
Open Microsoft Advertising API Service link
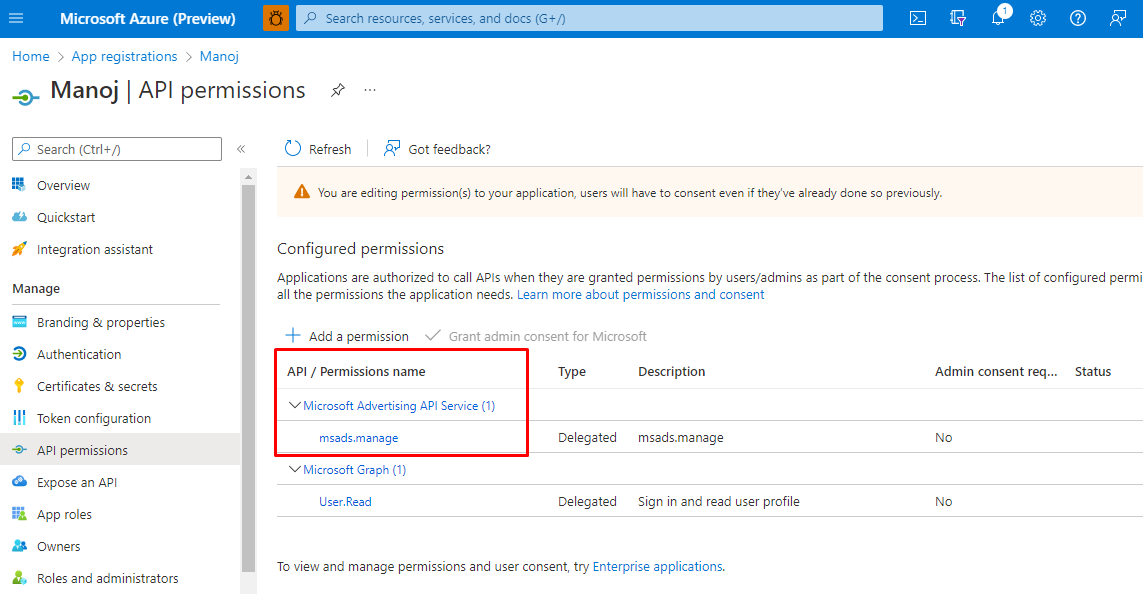coord(399,406)
